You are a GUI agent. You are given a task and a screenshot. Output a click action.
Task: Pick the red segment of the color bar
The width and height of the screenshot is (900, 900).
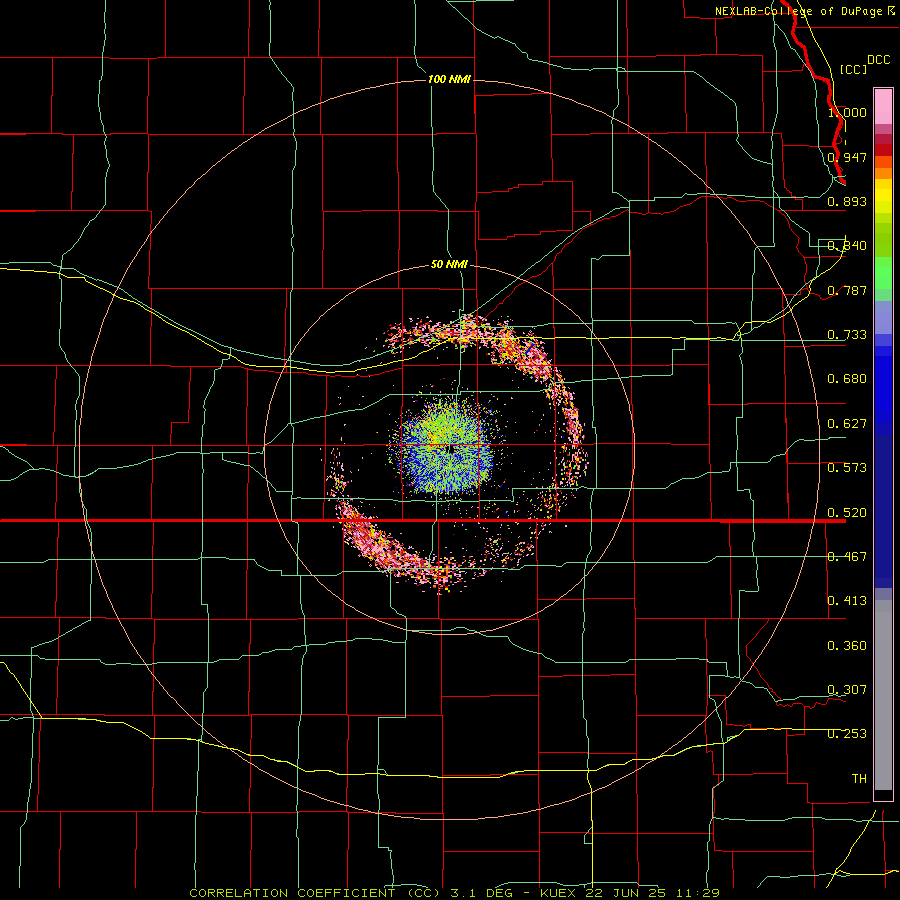(x=883, y=150)
